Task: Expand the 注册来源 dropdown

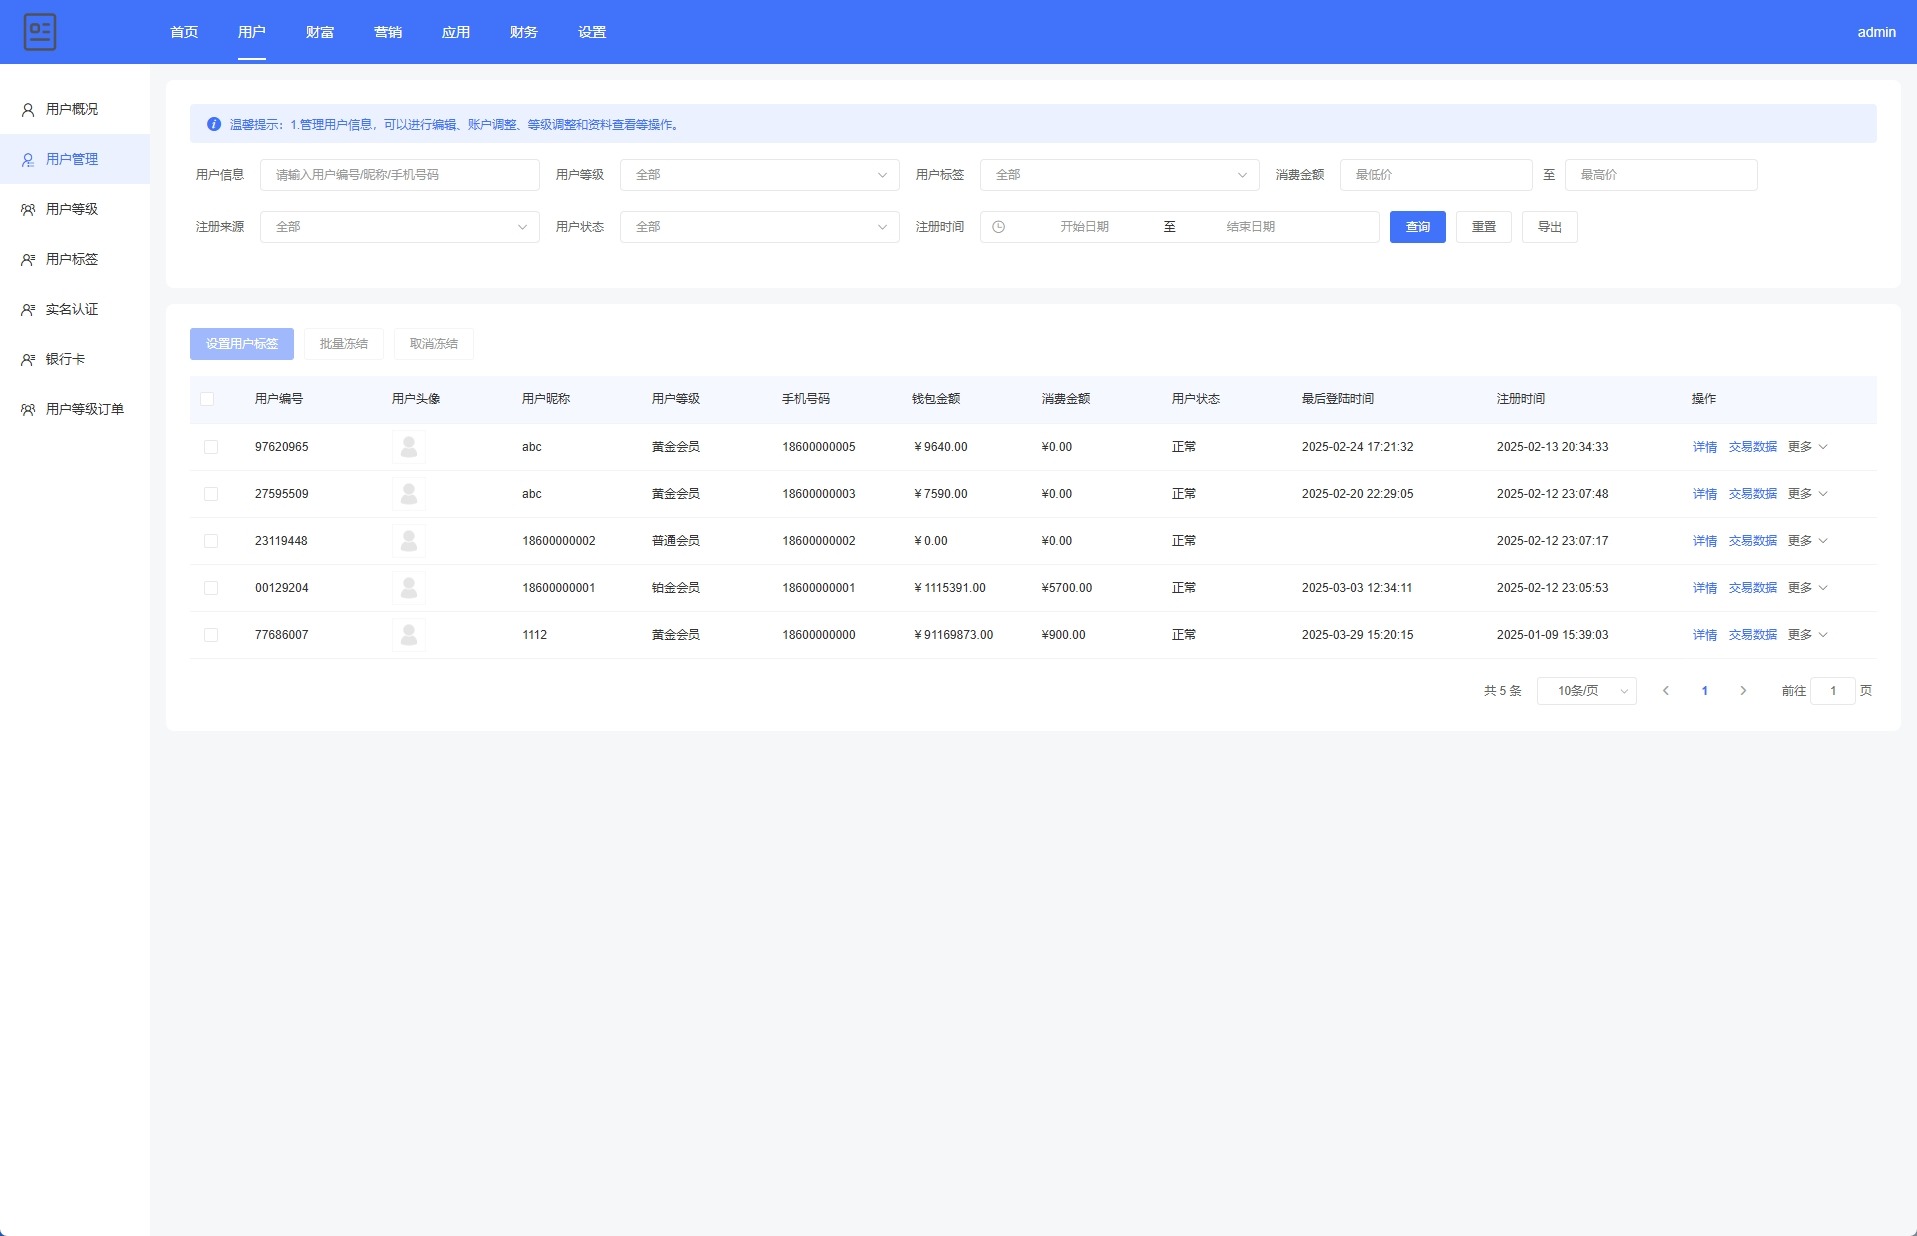Action: 399,227
